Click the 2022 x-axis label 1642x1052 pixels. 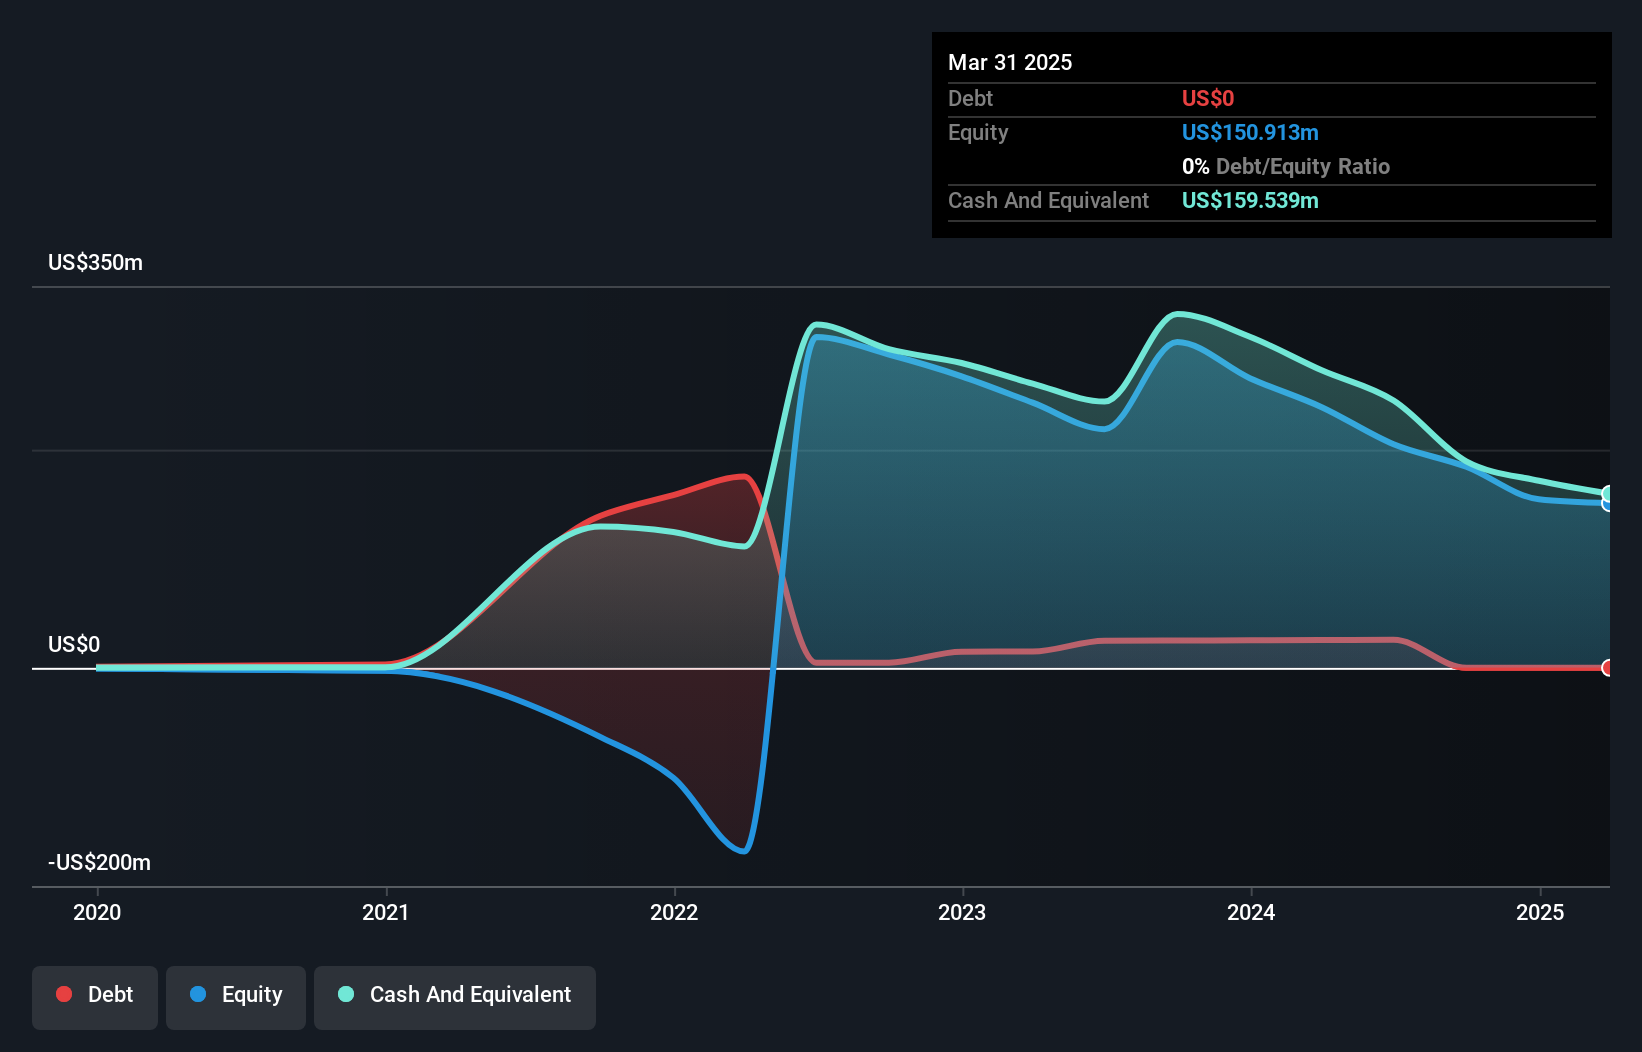[x=674, y=912]
